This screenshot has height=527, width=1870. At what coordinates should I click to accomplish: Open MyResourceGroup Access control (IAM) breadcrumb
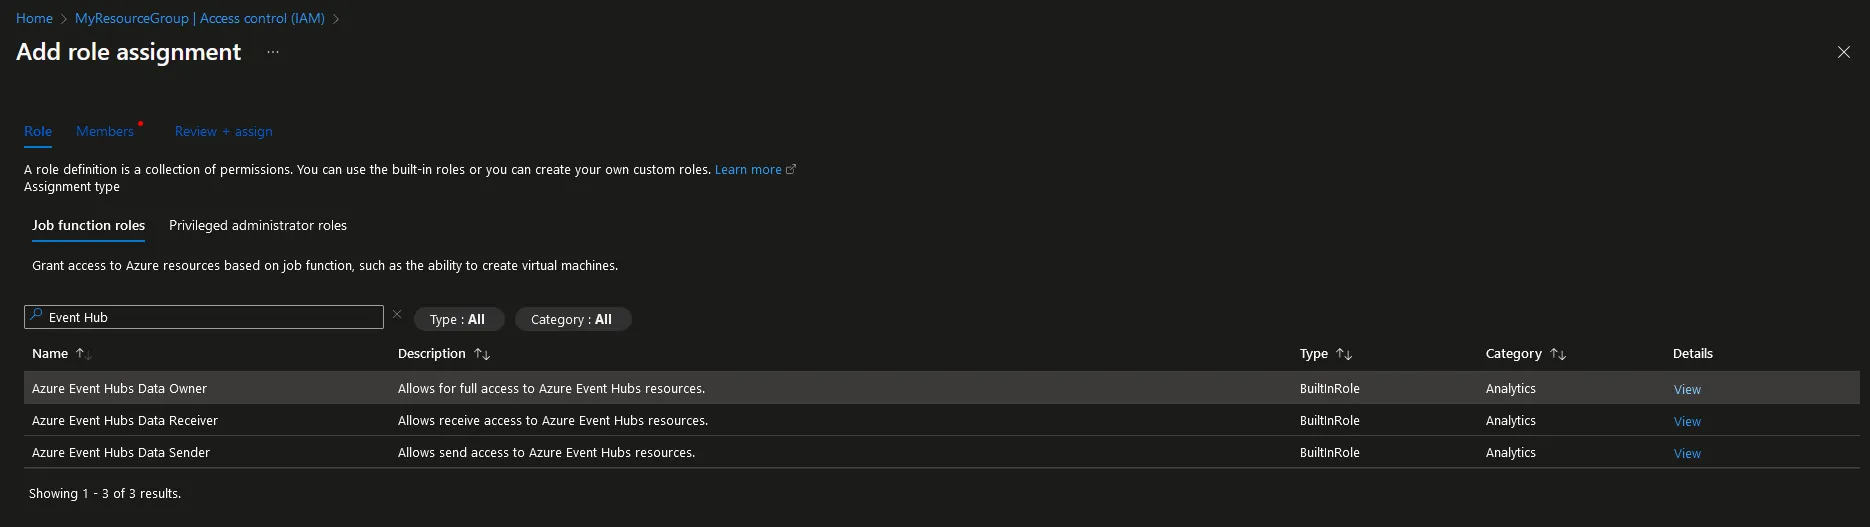click(x=200, y=18)
